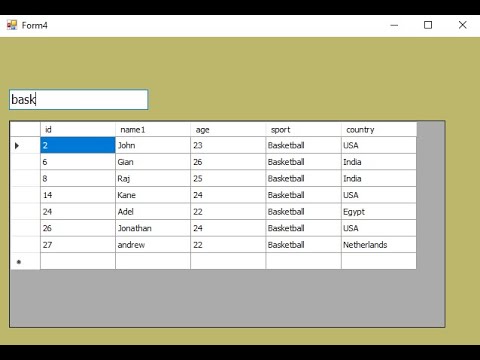
Task: Click the grid's top-left select-all corner
Action: [x=25, y=130]
